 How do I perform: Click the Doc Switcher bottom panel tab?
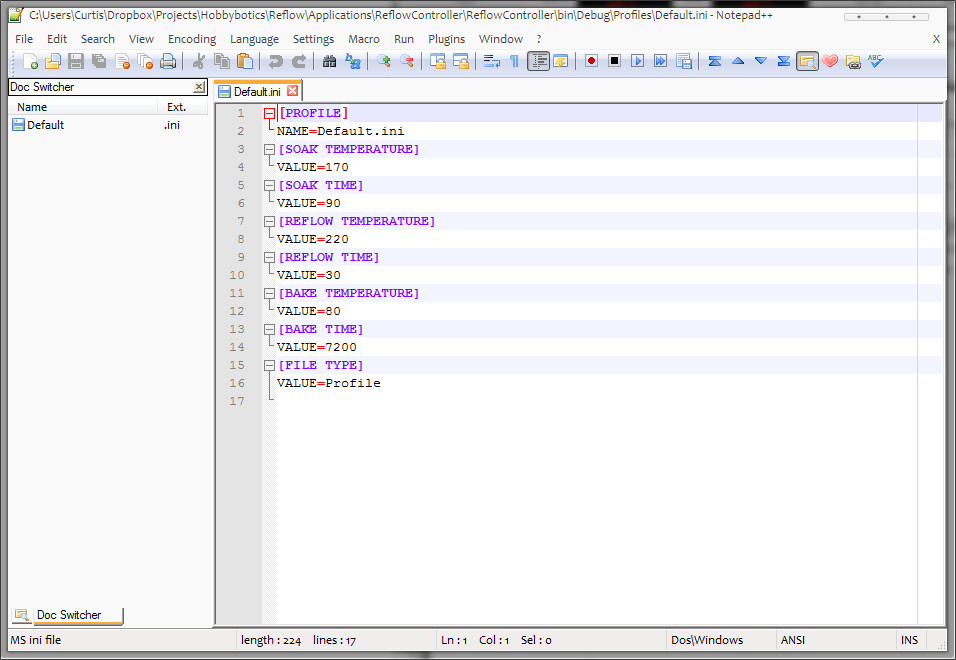click(68, 615)
